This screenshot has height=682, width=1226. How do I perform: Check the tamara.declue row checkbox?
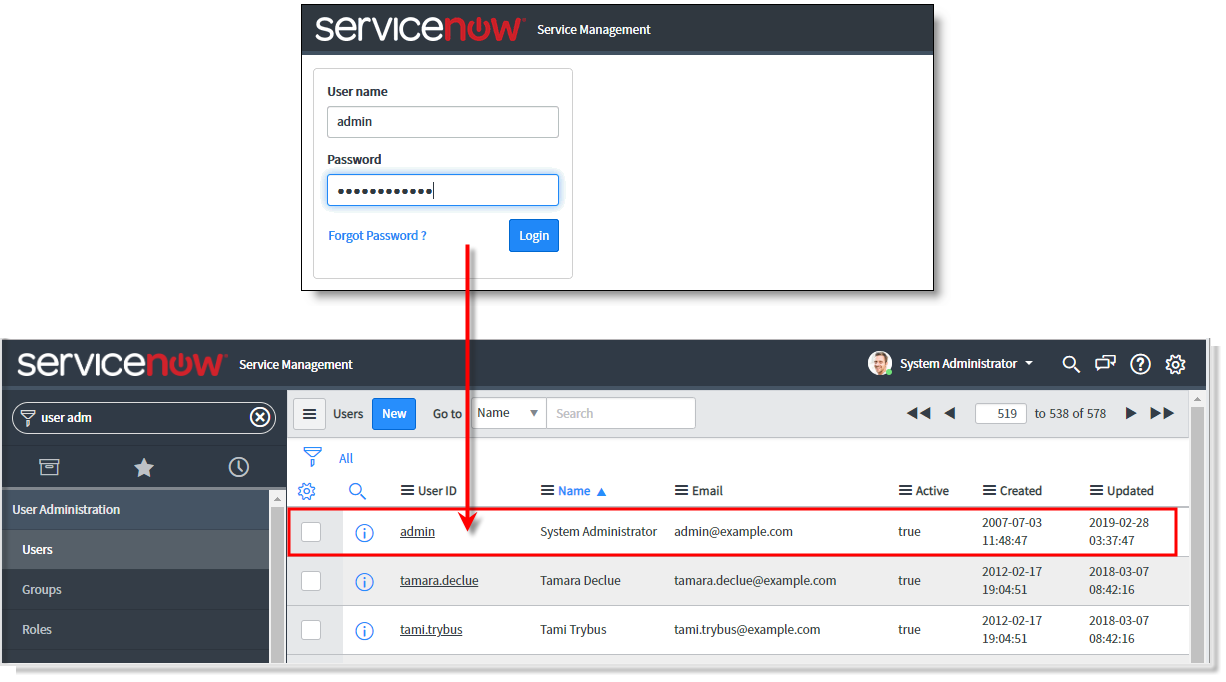pos(312,581)
